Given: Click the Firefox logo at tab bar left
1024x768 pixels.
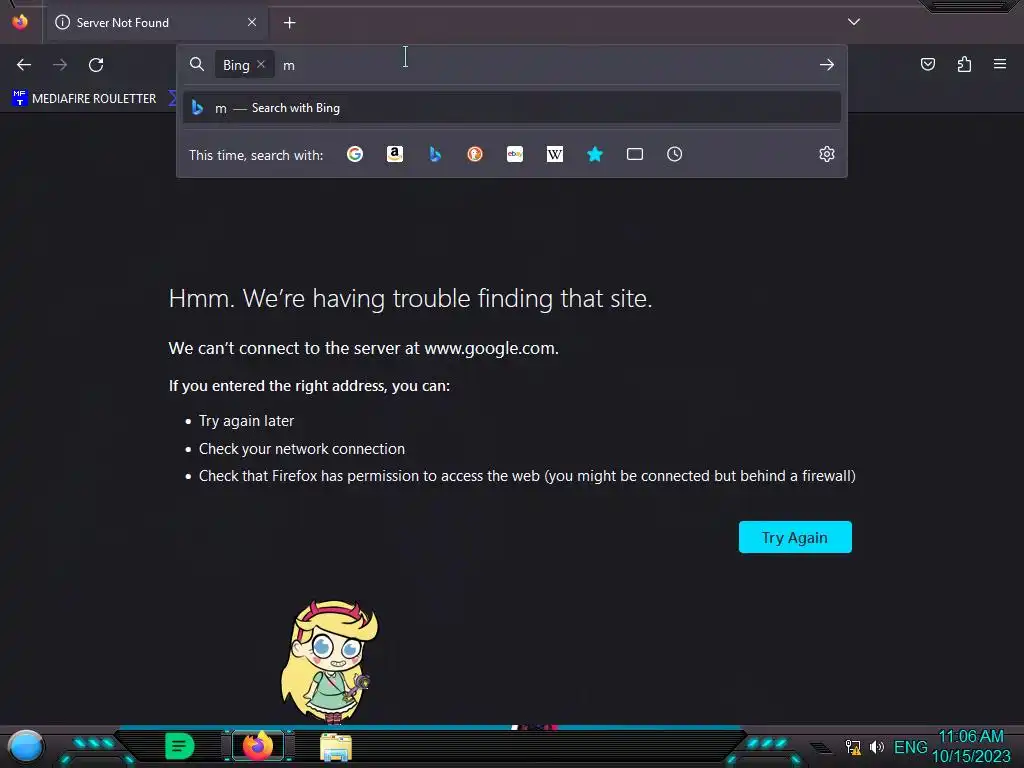Looking at the screenshot, I should (20, 22).
